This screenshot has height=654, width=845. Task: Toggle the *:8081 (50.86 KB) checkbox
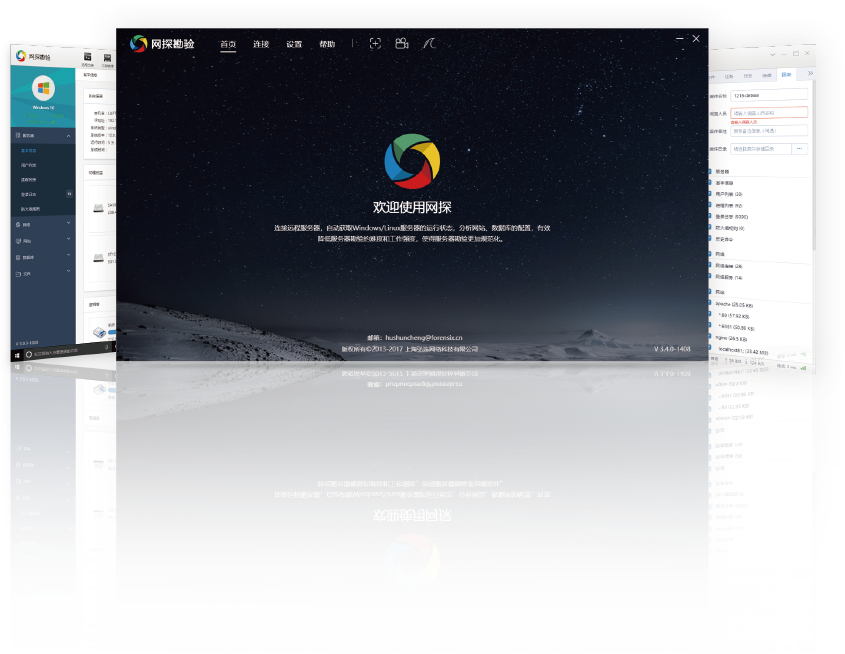[710, 323]
